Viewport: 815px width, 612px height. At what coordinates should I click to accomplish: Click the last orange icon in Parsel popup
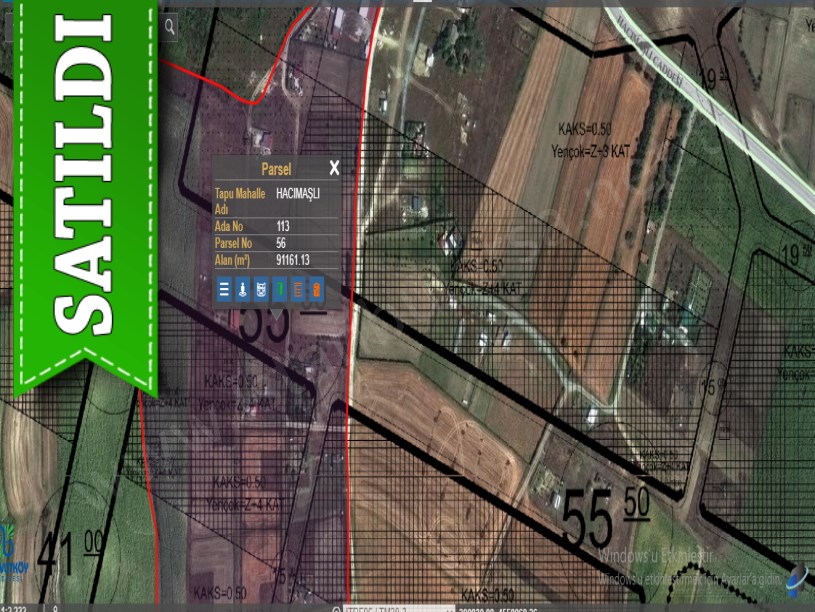point(315,290)
